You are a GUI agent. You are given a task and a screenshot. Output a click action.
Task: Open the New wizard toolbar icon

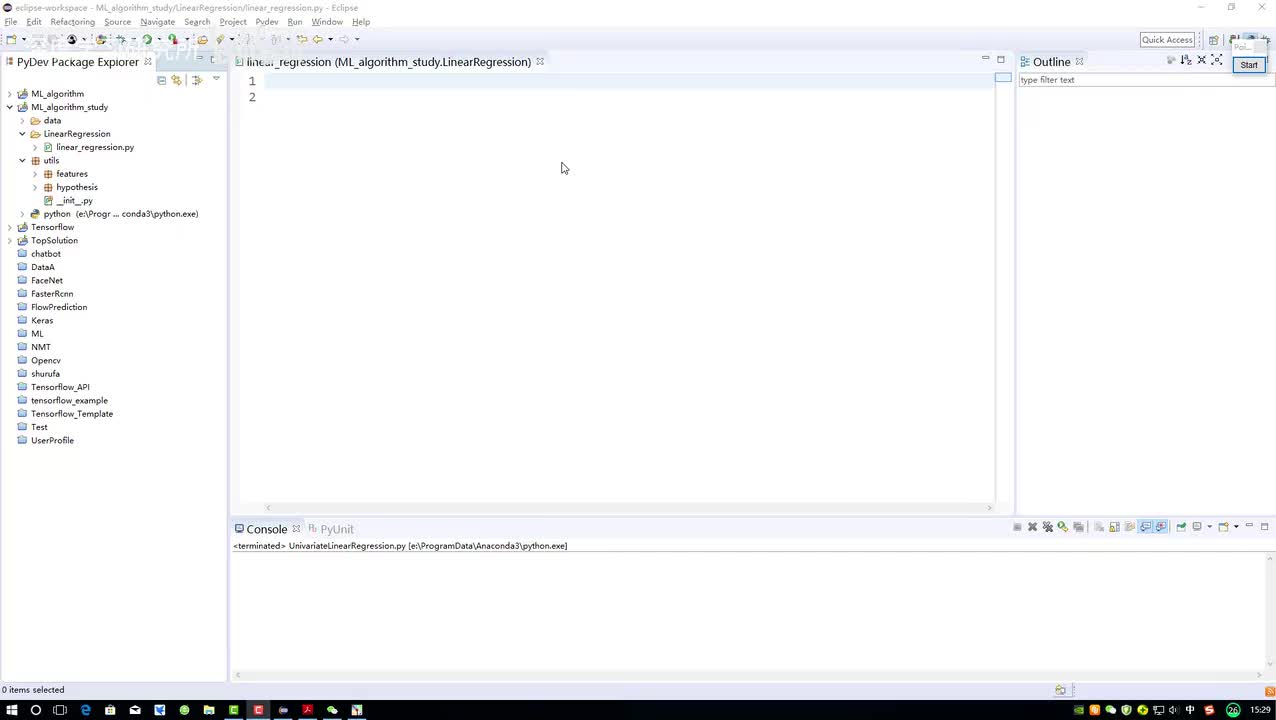coord(12,40)
